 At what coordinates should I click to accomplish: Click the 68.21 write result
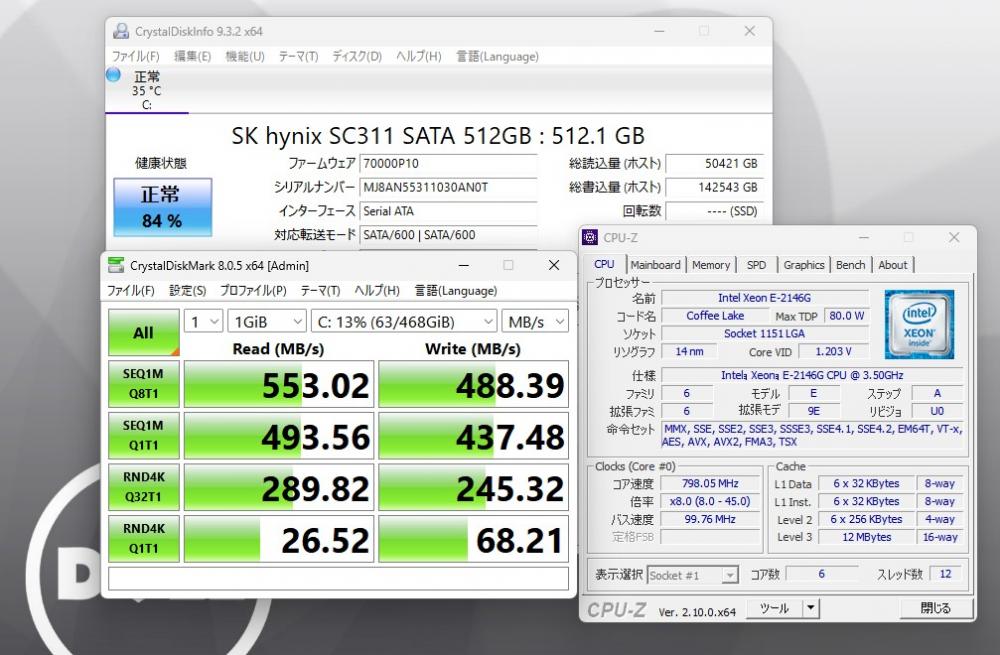click(x=473, y=539)
